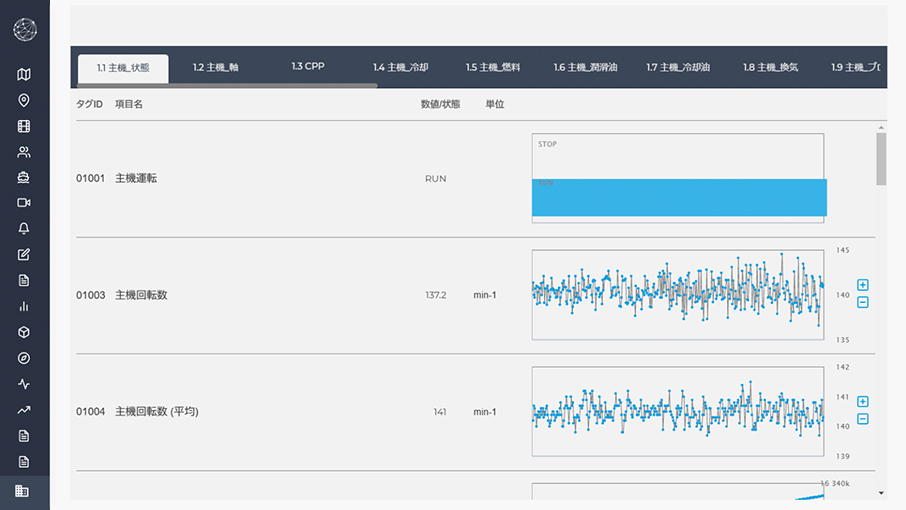
Task: Switch to the 1.2 主機_軸 tab
Action: coord(216,68)
